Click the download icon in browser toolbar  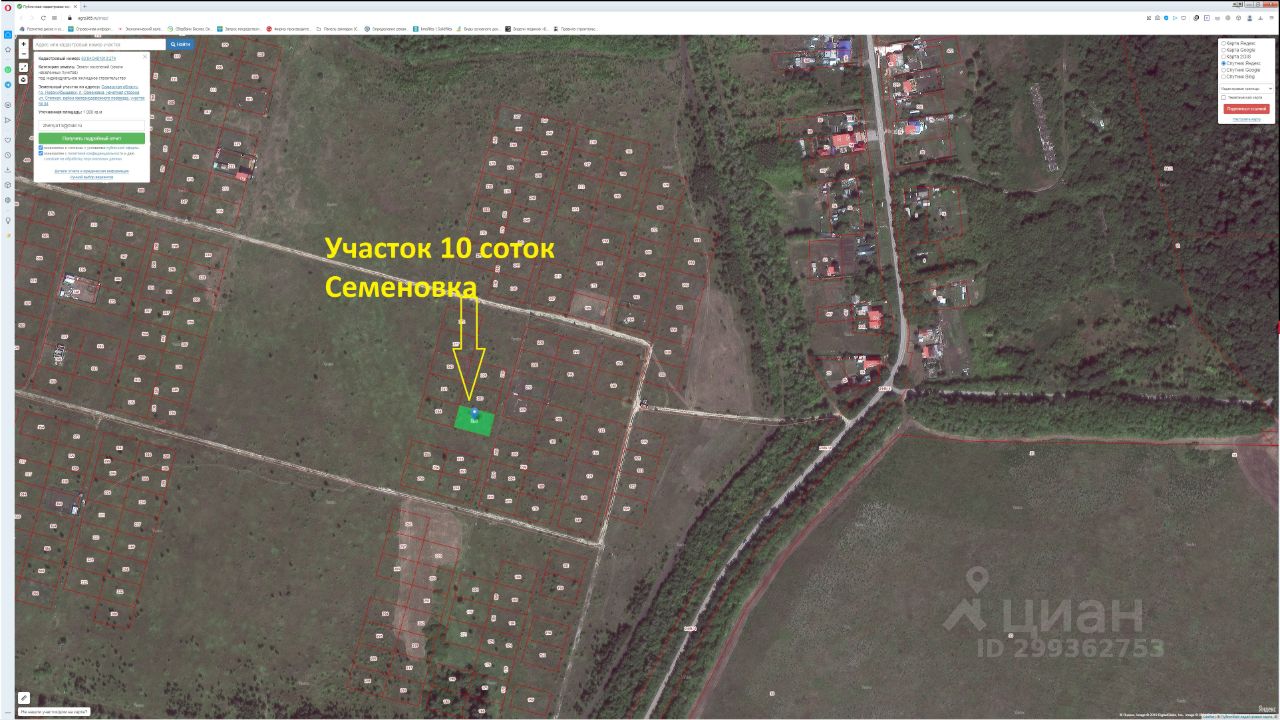[x=1261, y=18]
